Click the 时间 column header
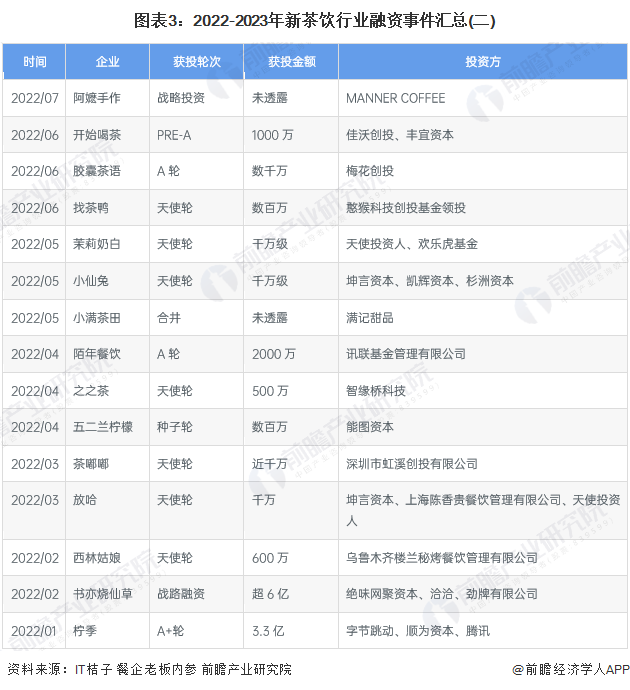The image size is (630, 690). pos(34,62)
